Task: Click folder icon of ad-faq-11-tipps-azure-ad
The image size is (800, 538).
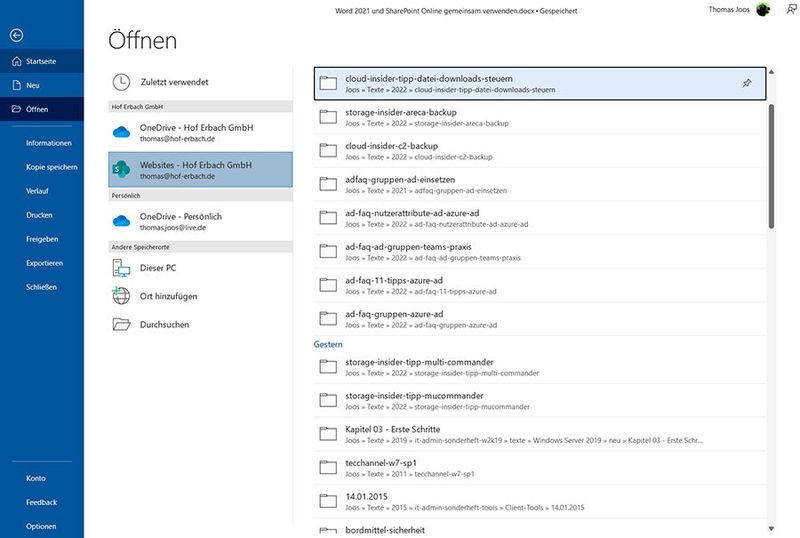Action: tap(328, 285)
